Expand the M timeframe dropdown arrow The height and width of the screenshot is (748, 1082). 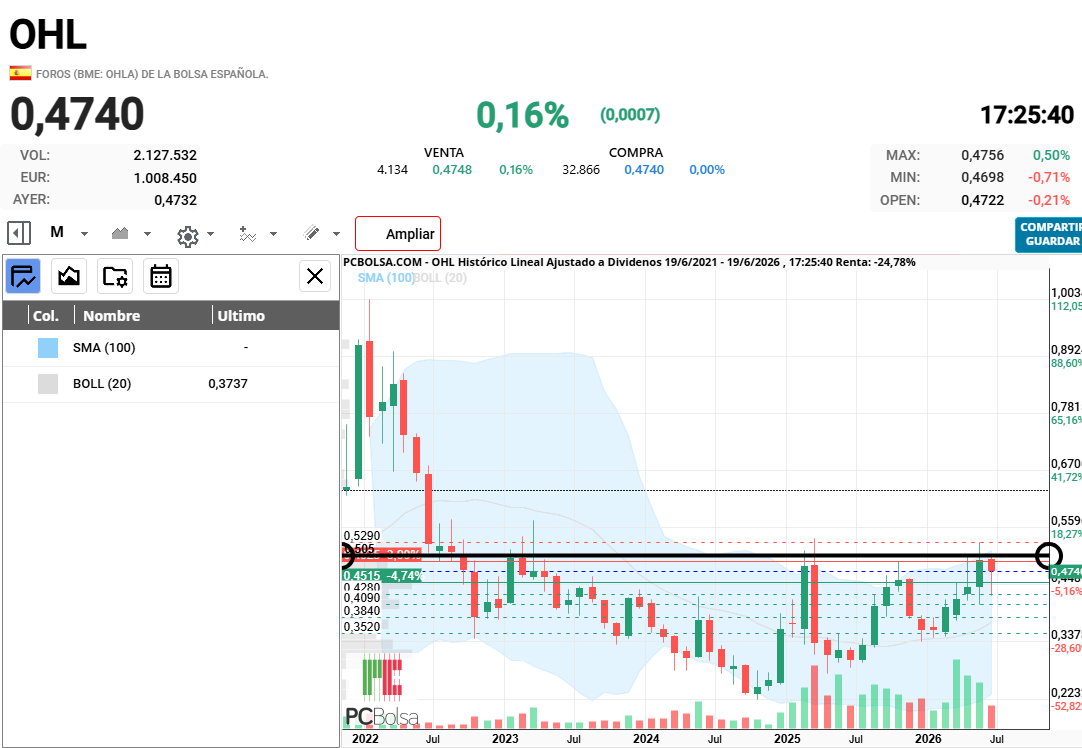[84, 234]
